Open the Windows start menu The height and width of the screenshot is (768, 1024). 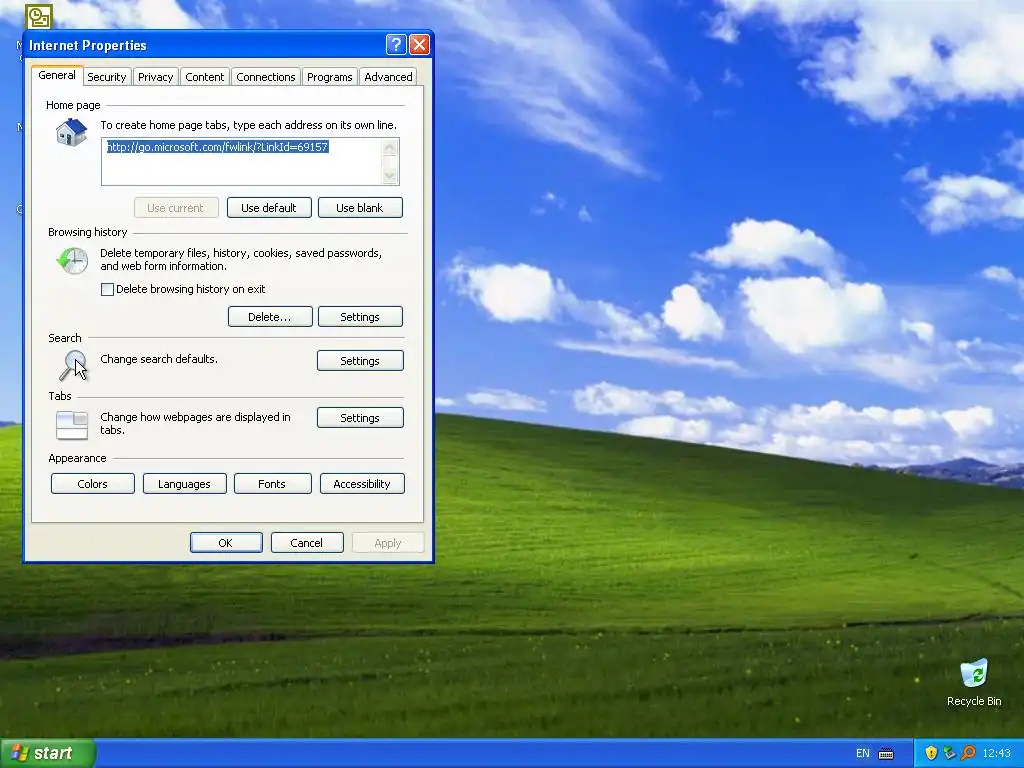pos(48,753)
